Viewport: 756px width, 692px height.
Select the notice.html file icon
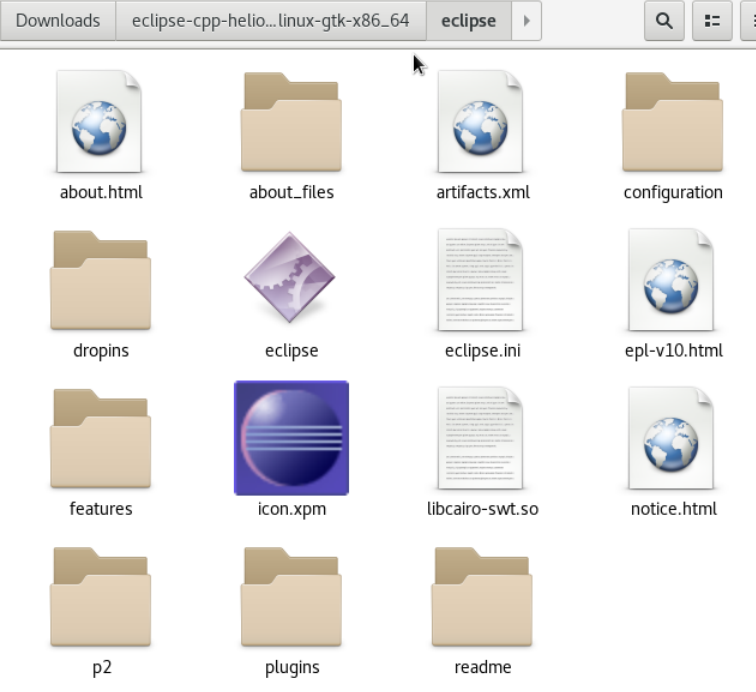click(671, 438)
